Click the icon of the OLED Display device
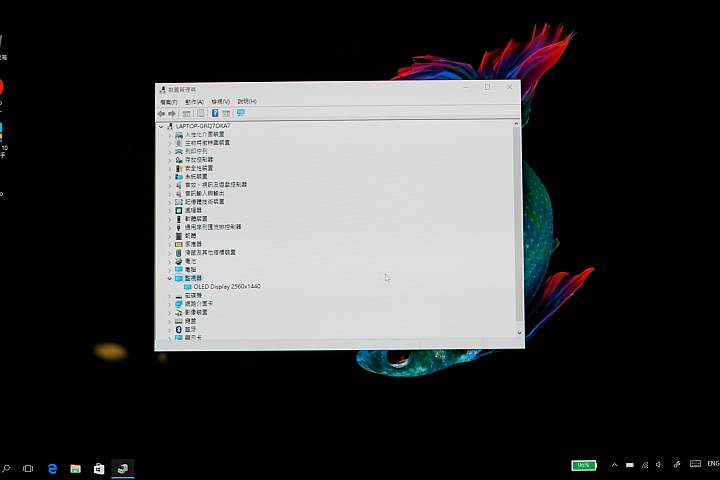Viewport: 720px width, 480px height. (x=188, y=287)
